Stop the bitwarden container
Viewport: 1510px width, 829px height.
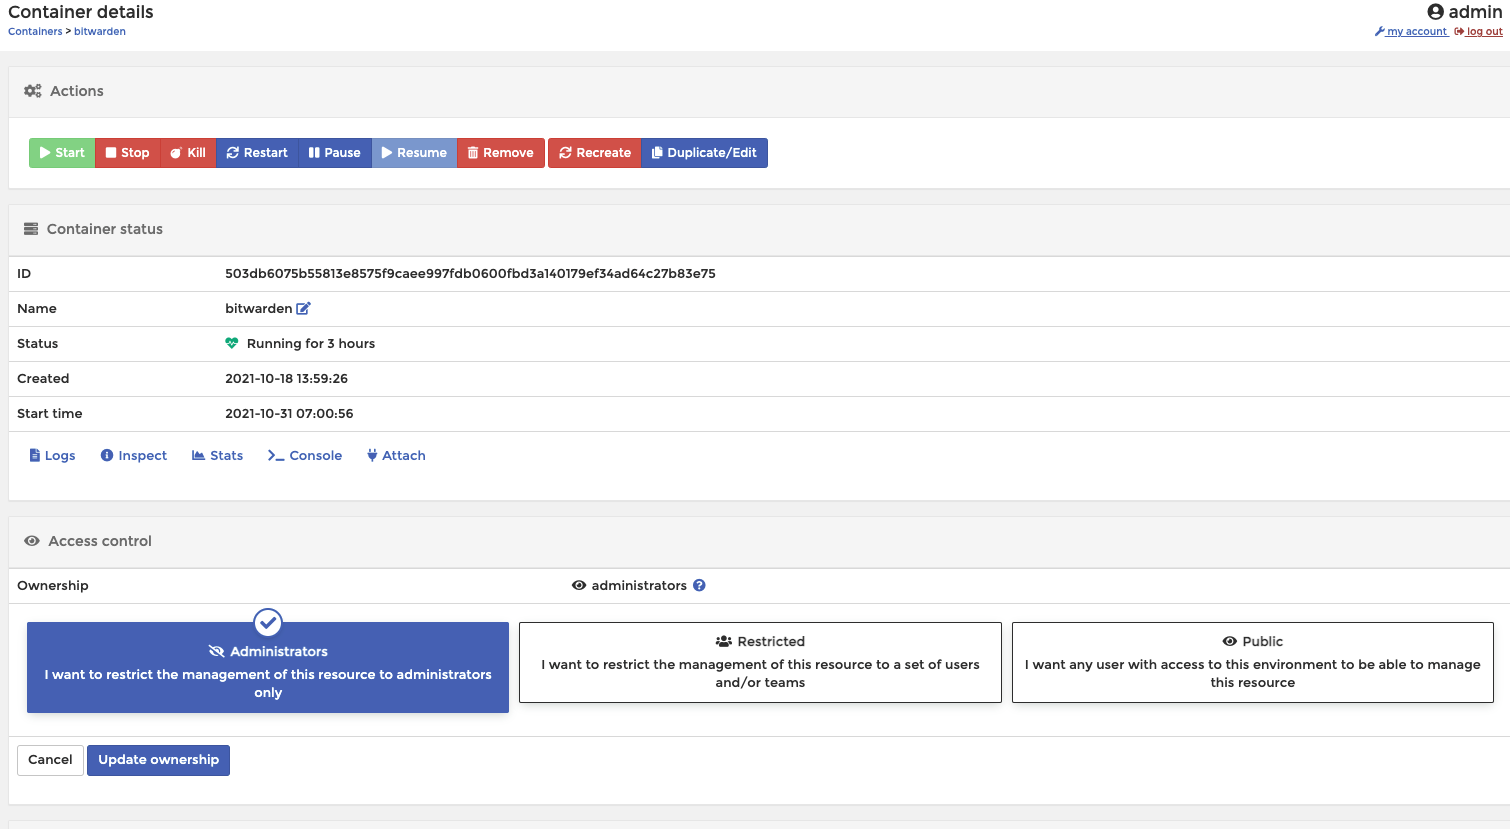(x=128, y=153)
